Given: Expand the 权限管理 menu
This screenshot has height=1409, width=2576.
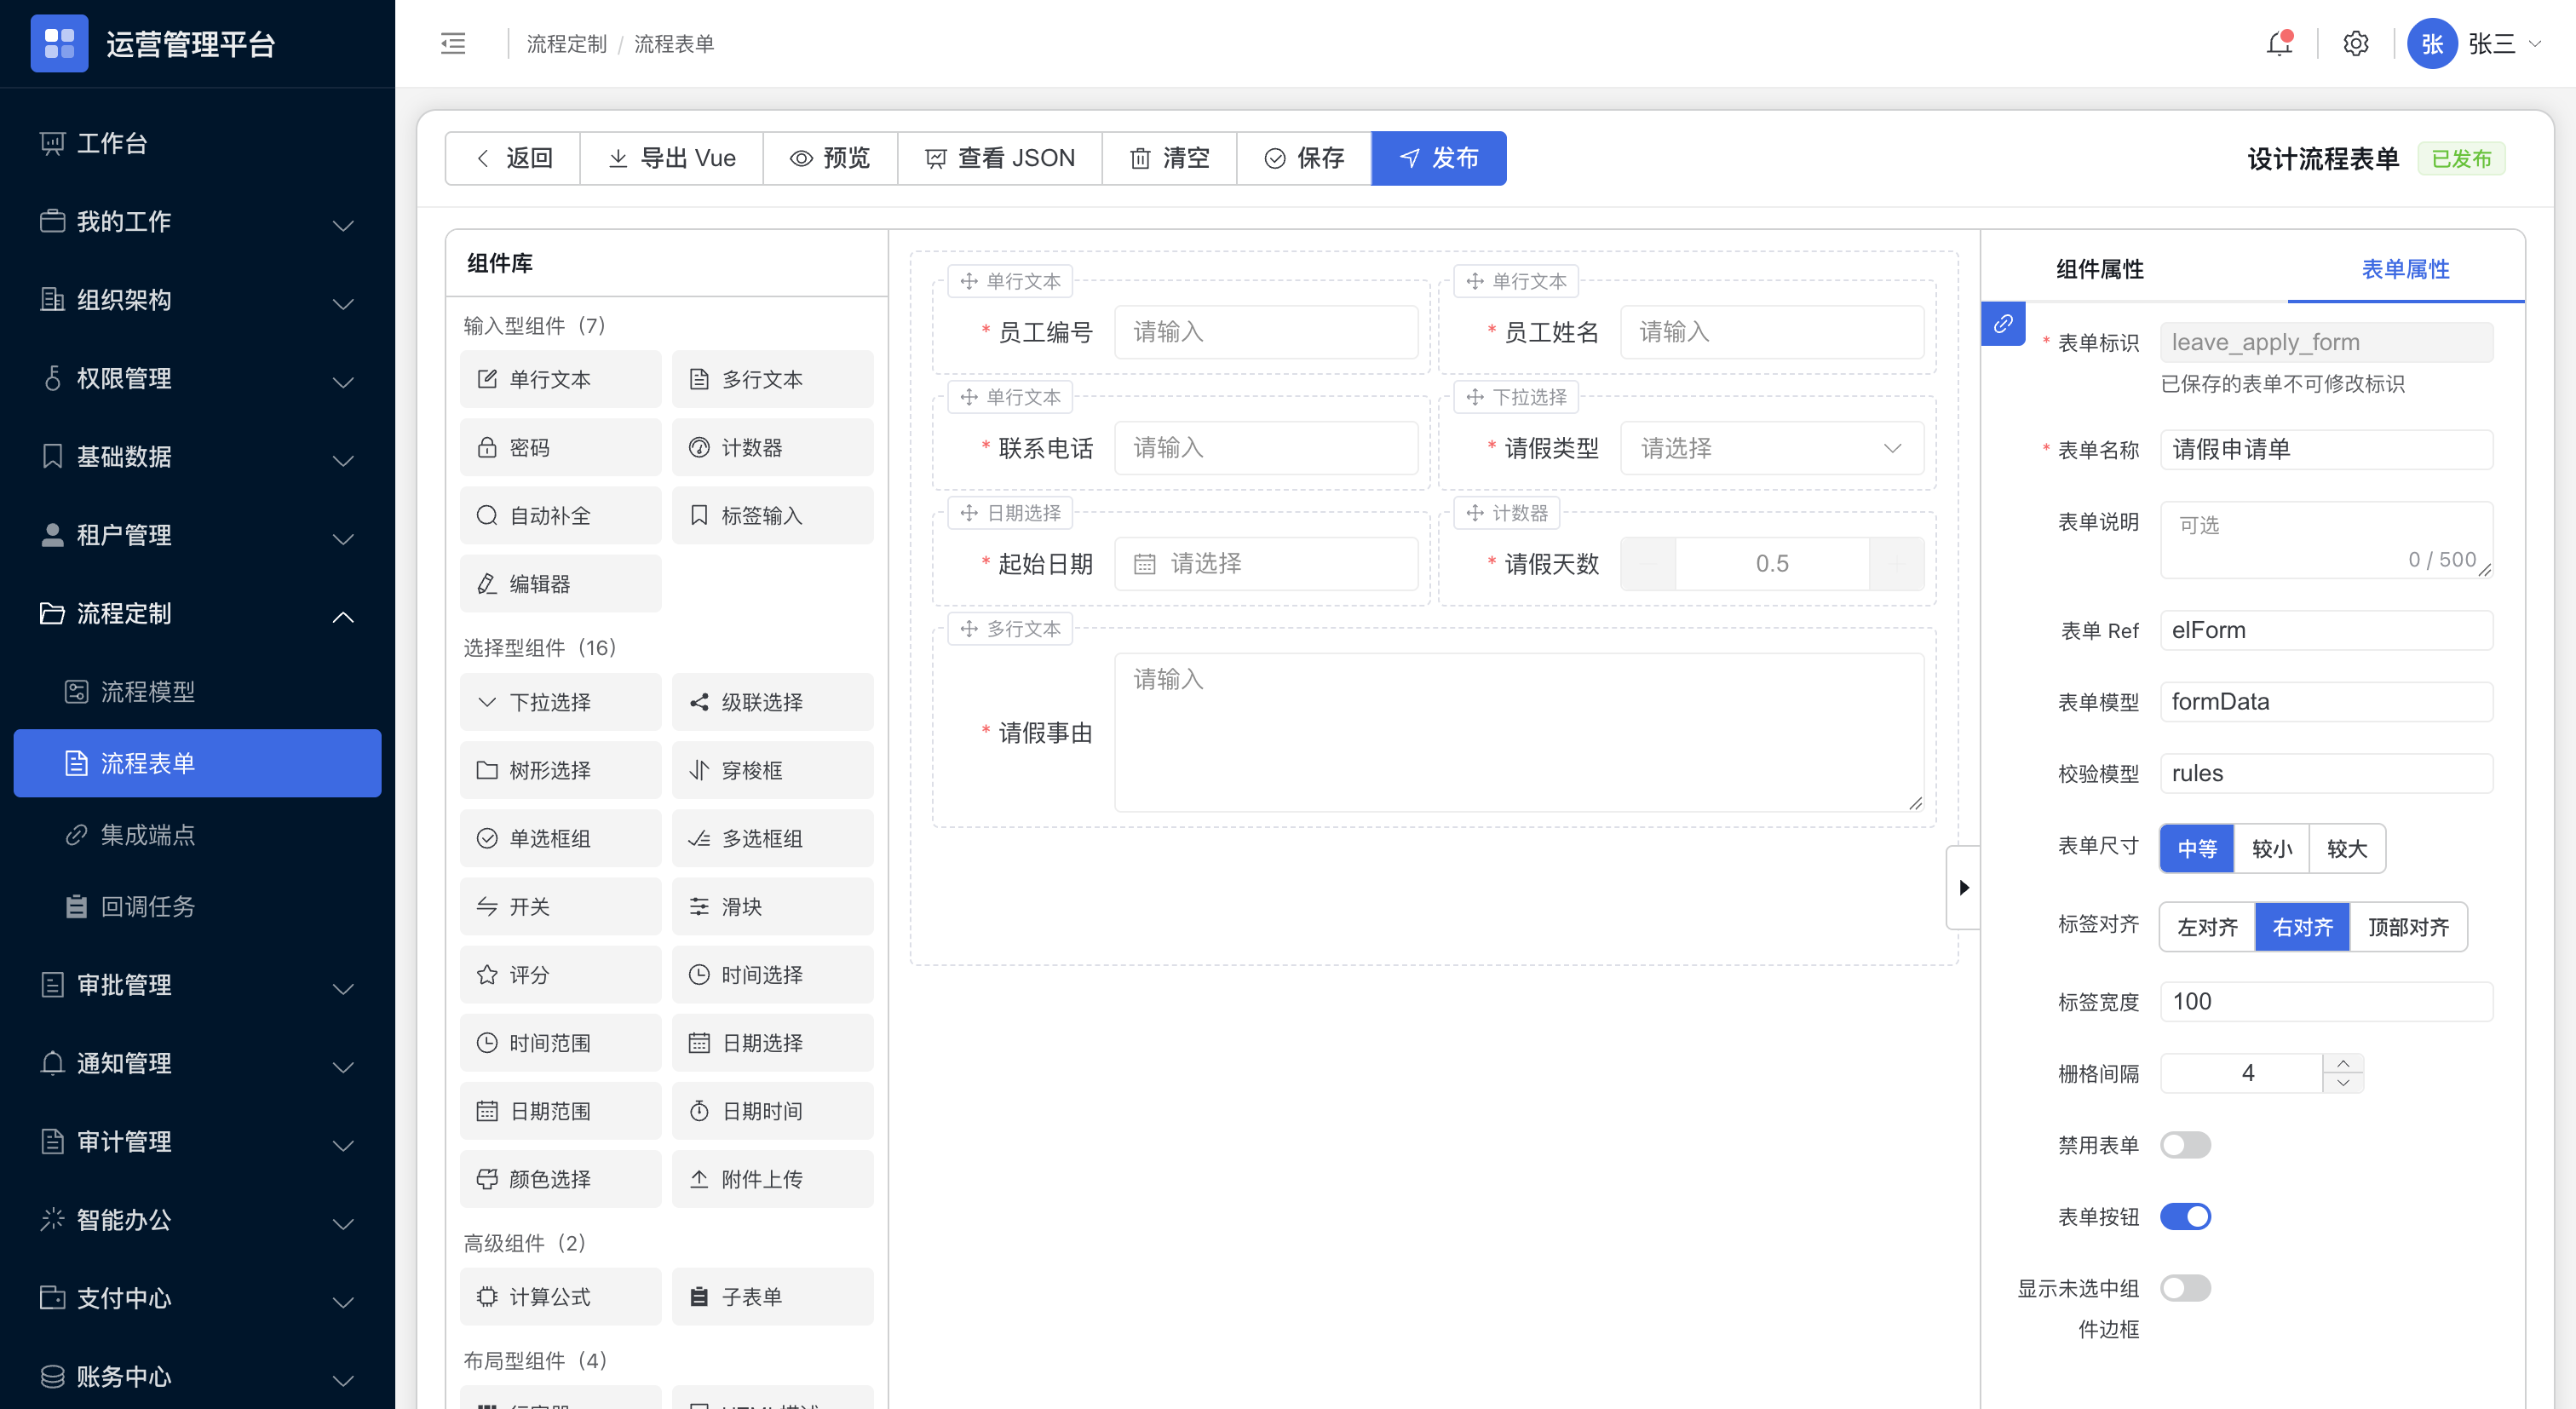Looking at the screenshot, I should coord(198,378).
